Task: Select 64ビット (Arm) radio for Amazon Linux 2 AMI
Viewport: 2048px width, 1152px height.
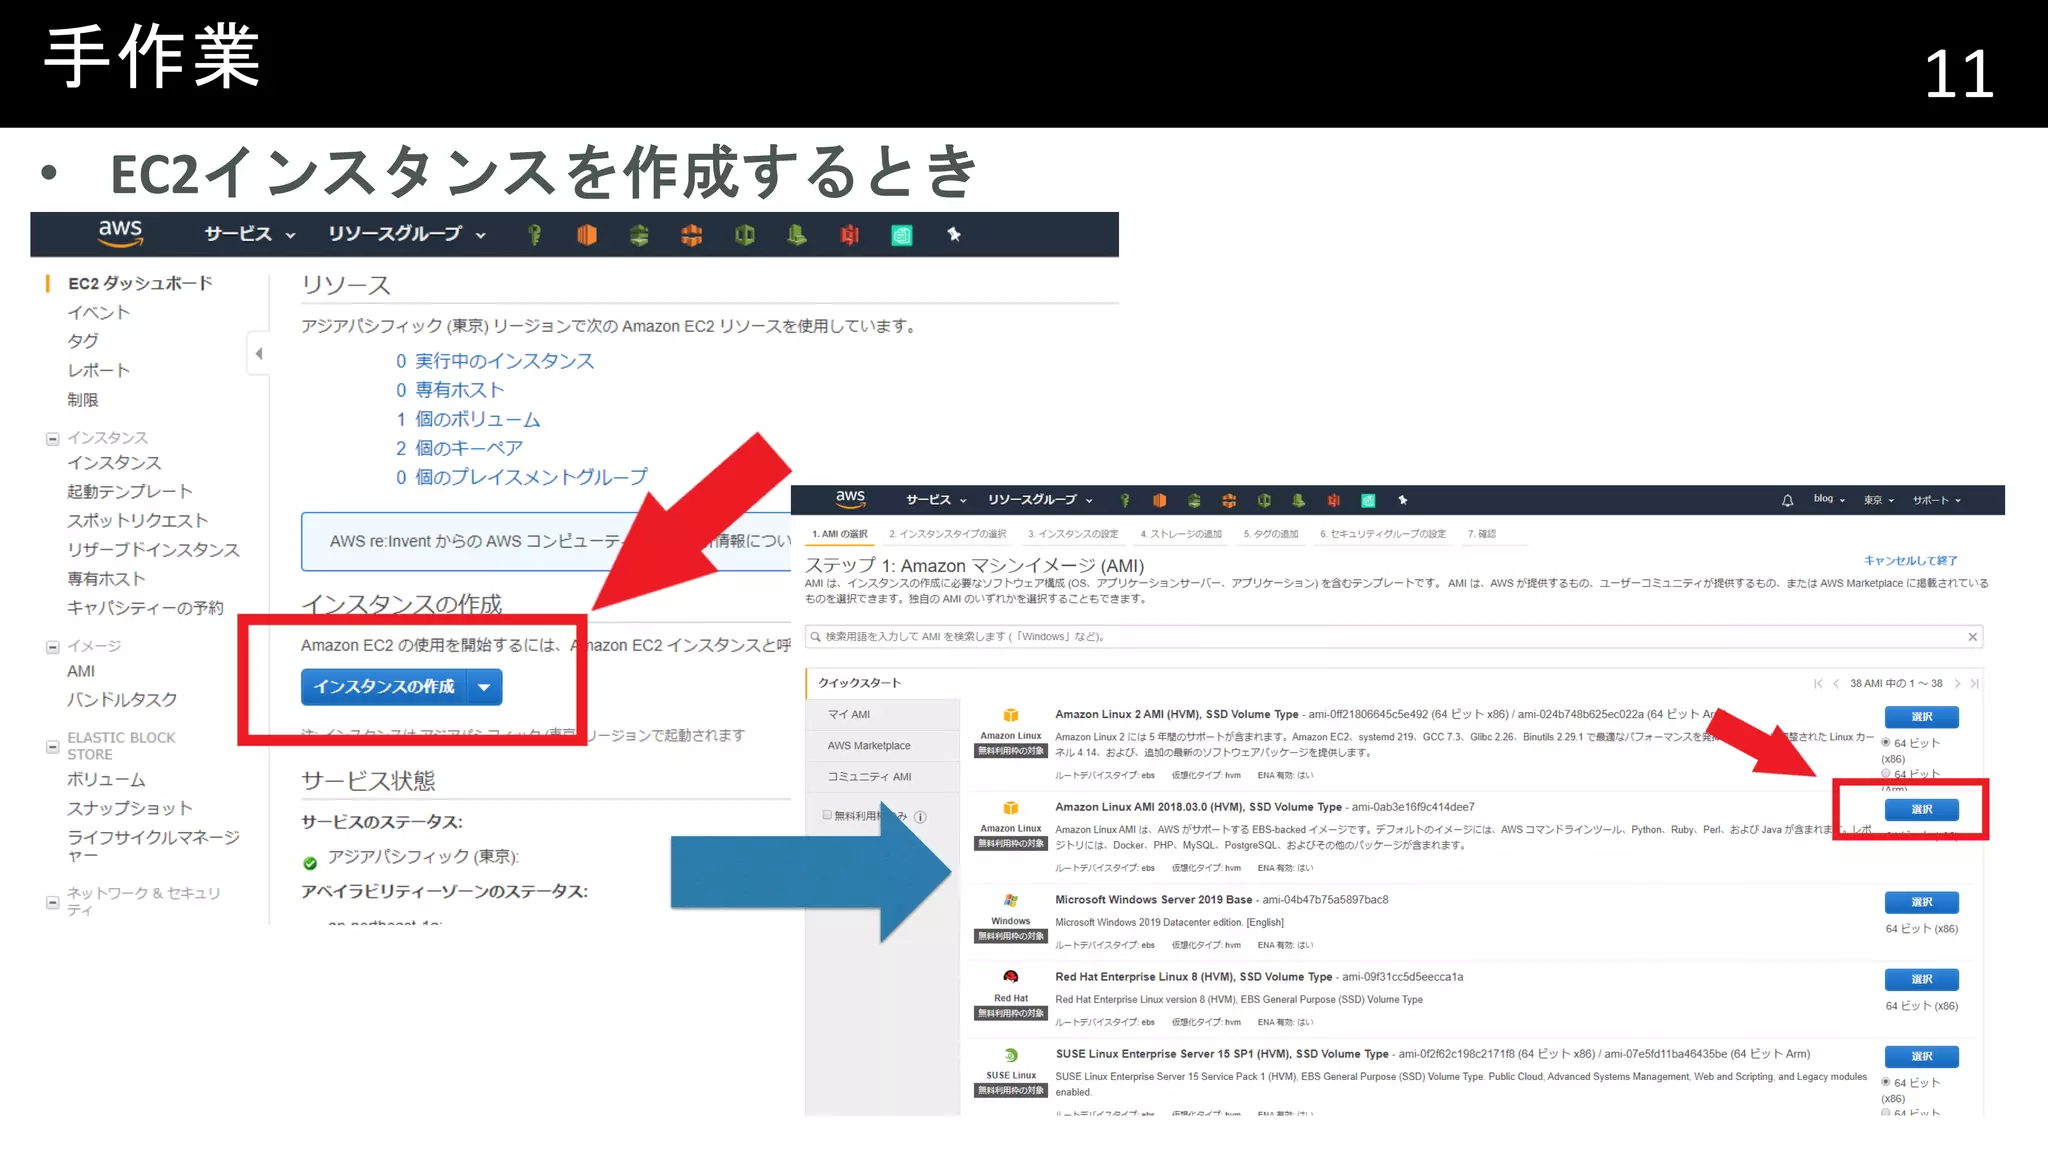Action: (x=1886, y=773)
